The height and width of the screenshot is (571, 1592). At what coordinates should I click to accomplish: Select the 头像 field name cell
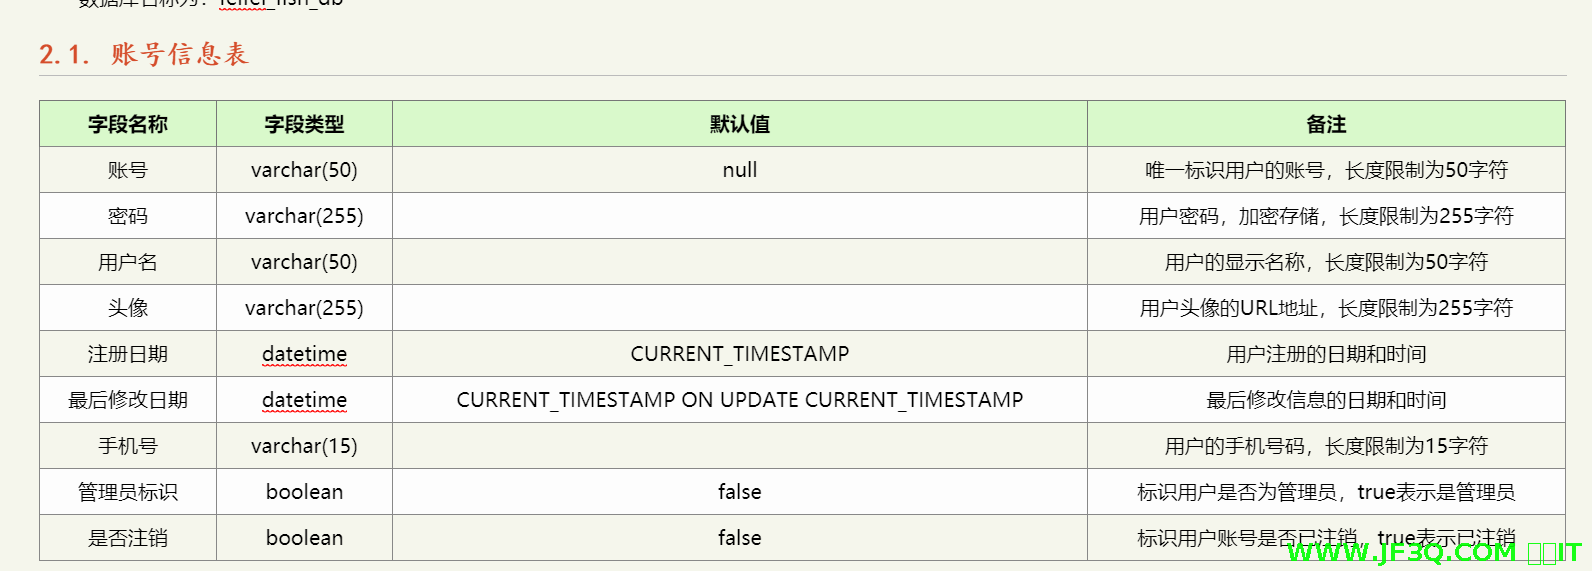point(128,308)
